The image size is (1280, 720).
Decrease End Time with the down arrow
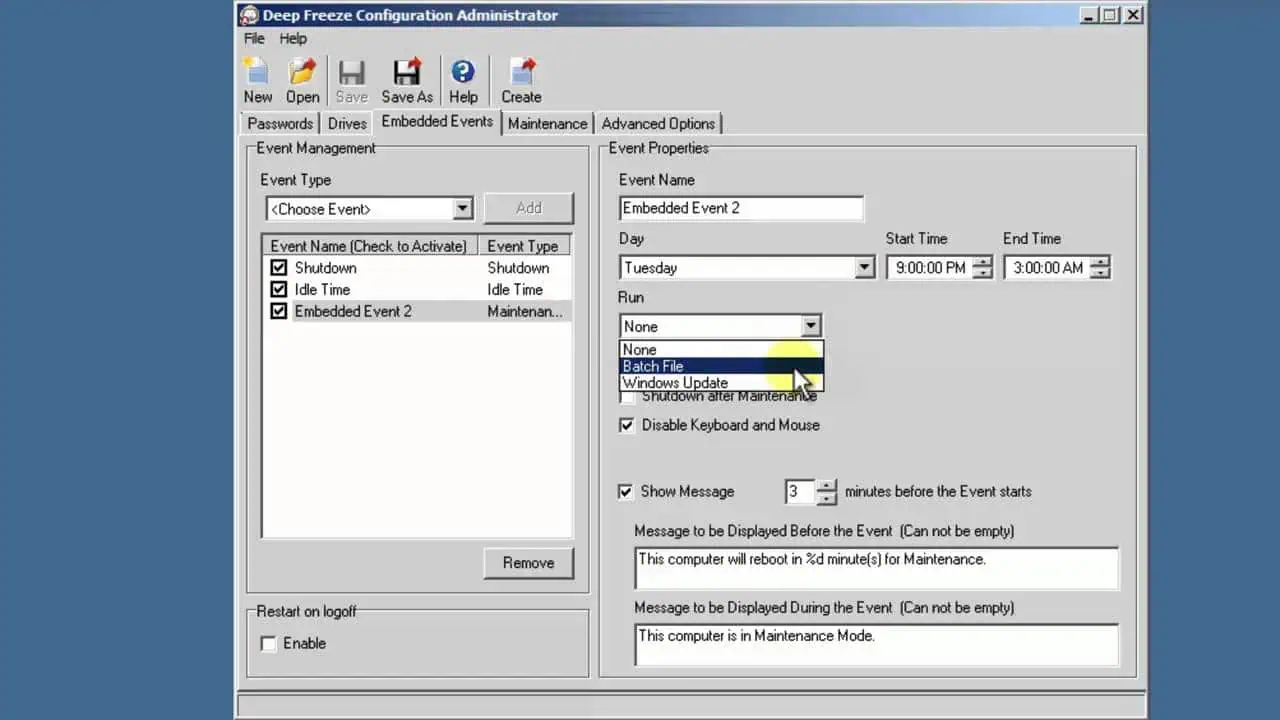tap(1100, 273)
